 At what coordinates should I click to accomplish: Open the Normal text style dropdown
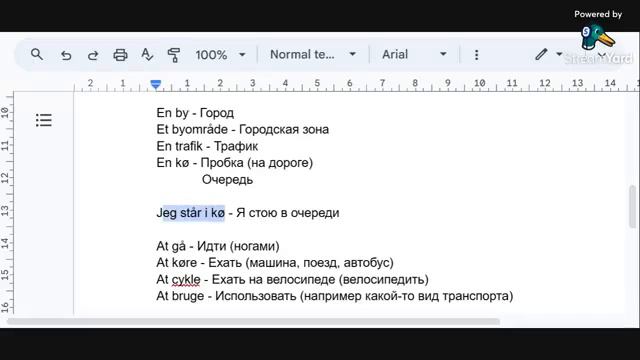(x=313, y=54)
